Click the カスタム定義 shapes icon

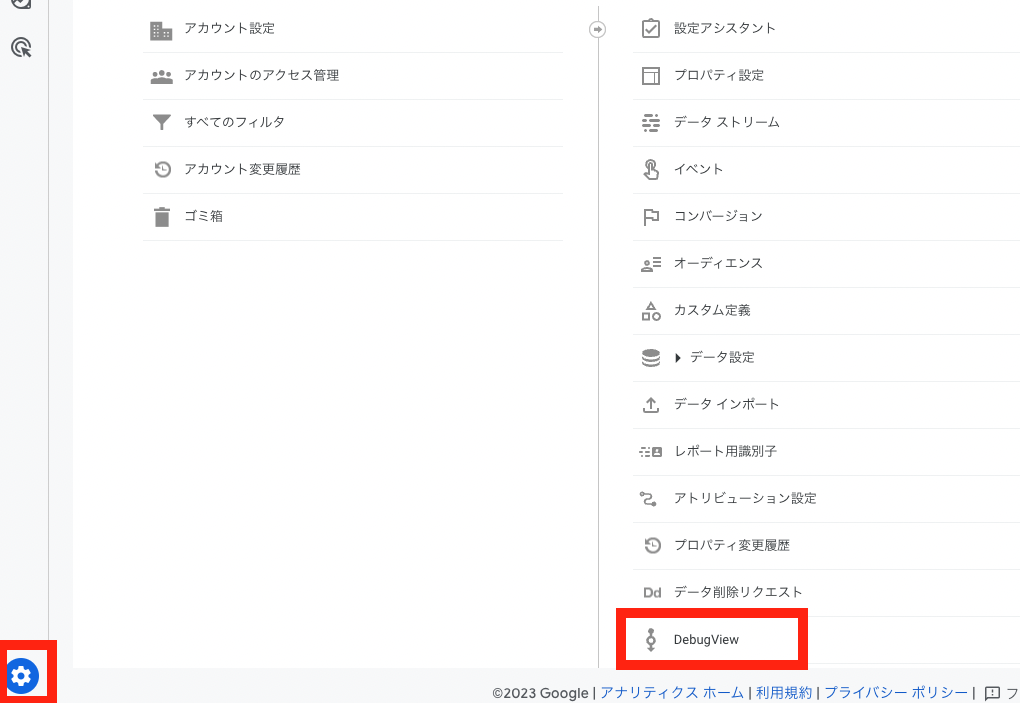651,310
